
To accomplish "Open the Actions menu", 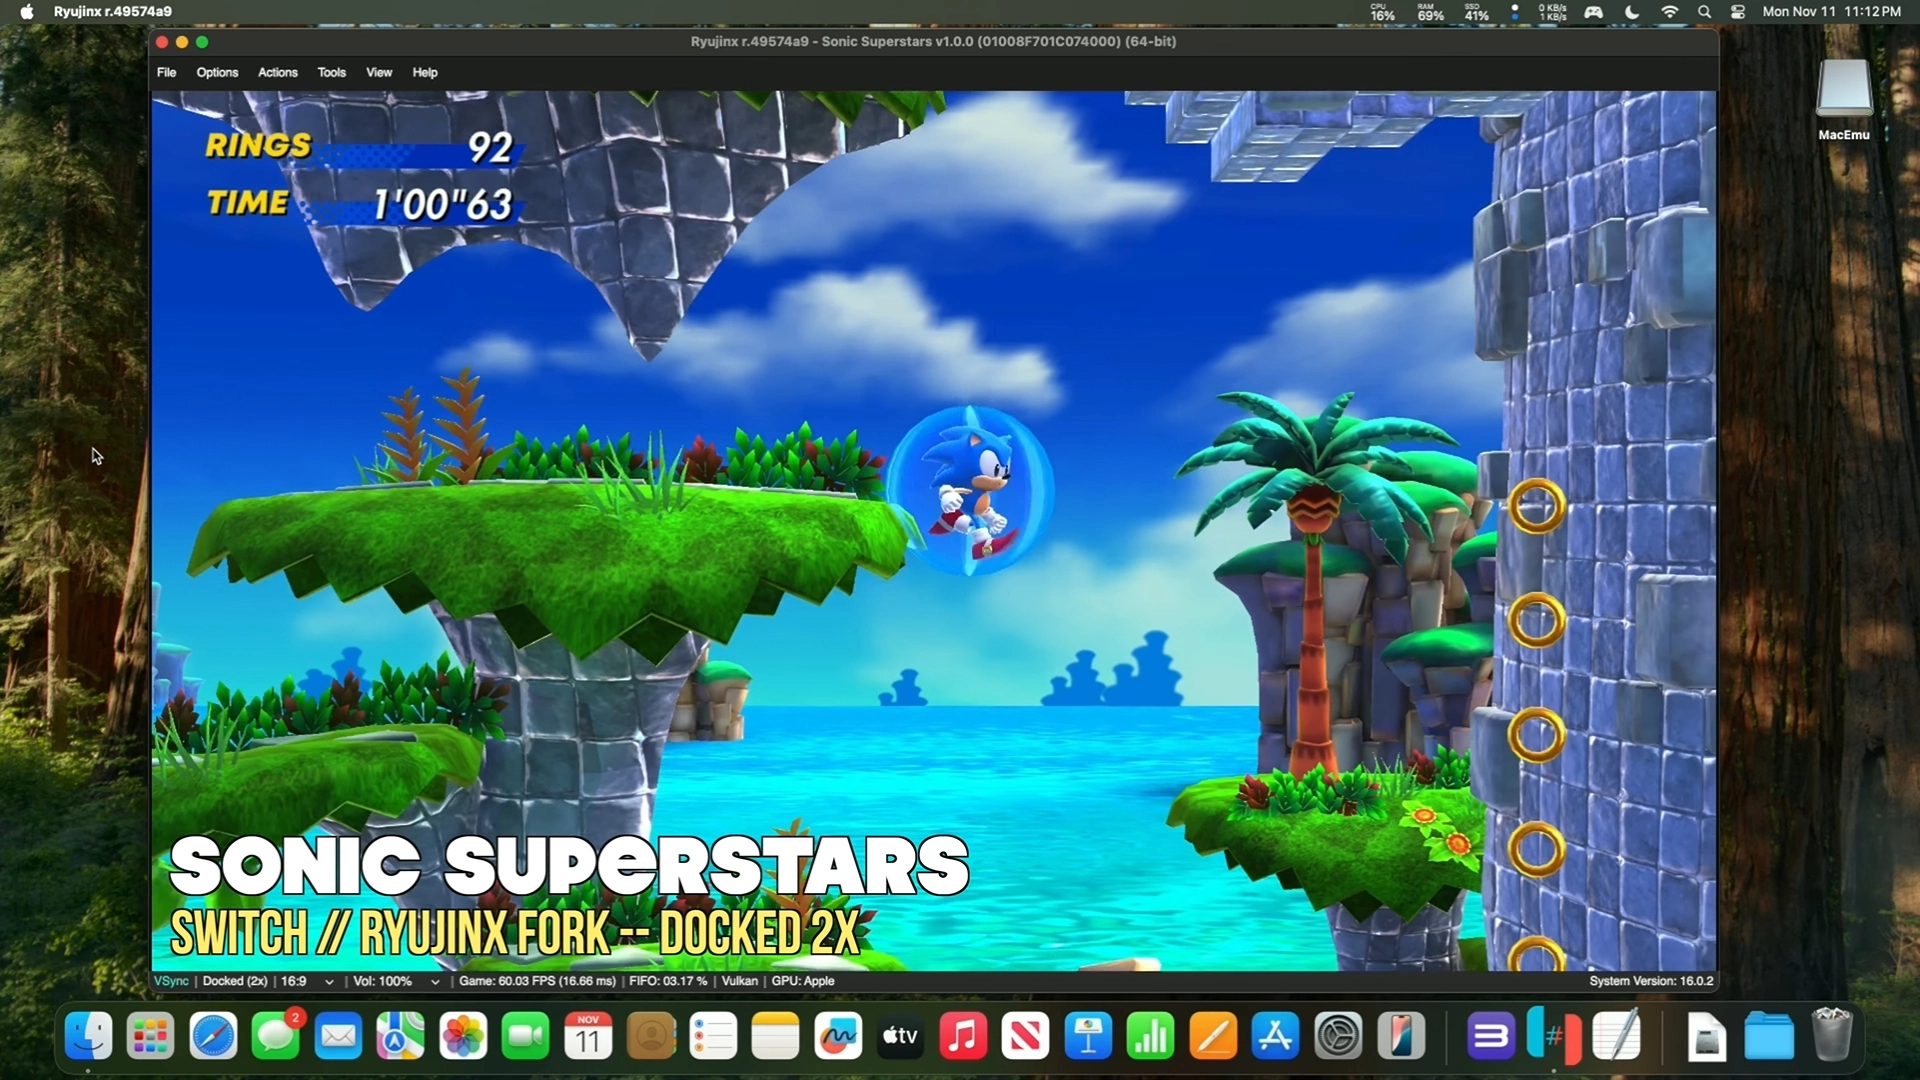I will [x=277, y=72].
